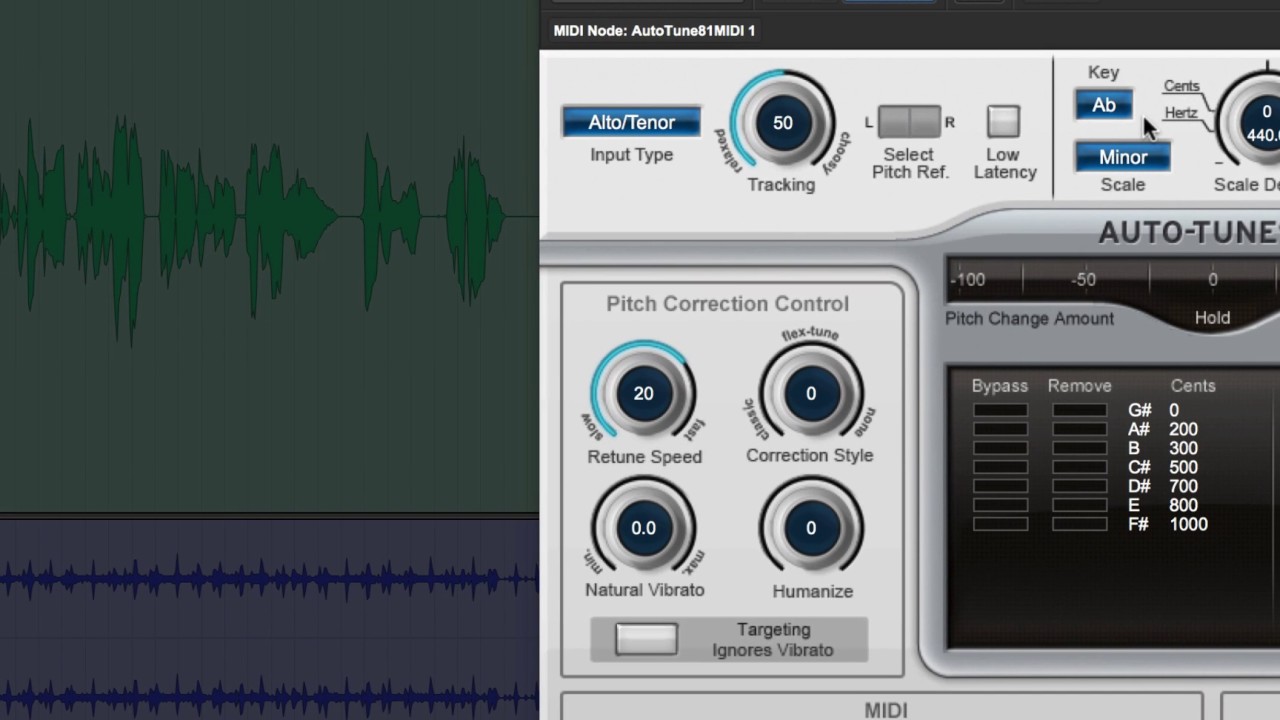Click the Cents label near detune knob
The width and height of the screenshot is (1280, 720).
click(x=1181, y=86)
